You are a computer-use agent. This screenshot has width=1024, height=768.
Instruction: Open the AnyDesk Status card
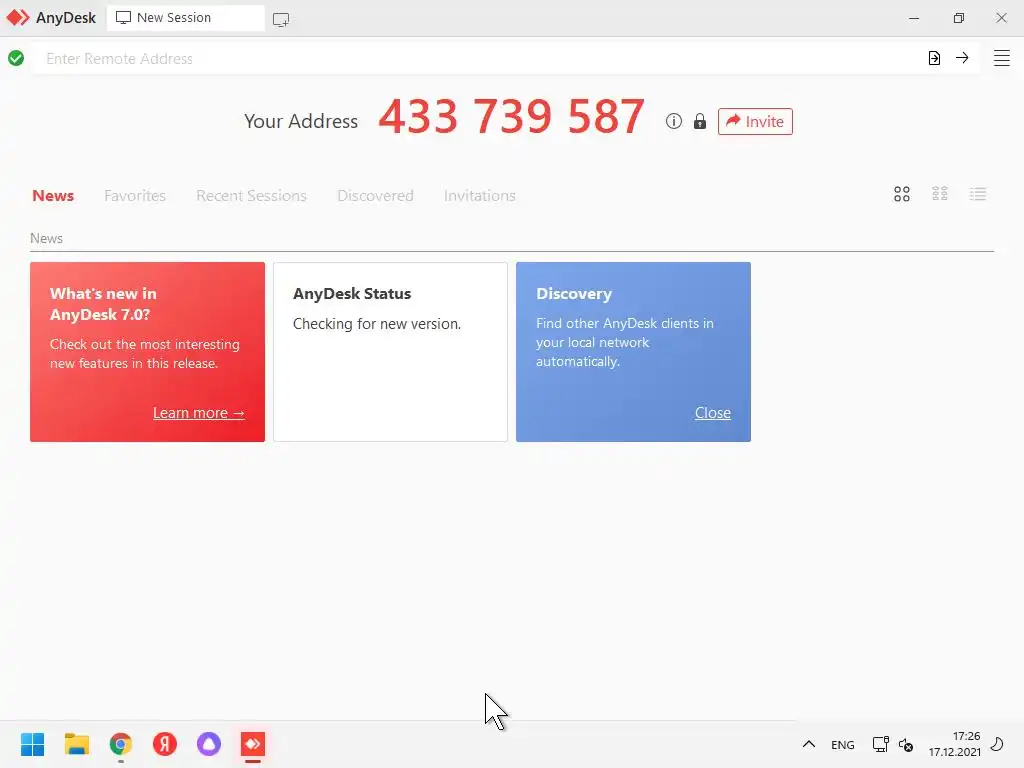[x=391, y=352]
